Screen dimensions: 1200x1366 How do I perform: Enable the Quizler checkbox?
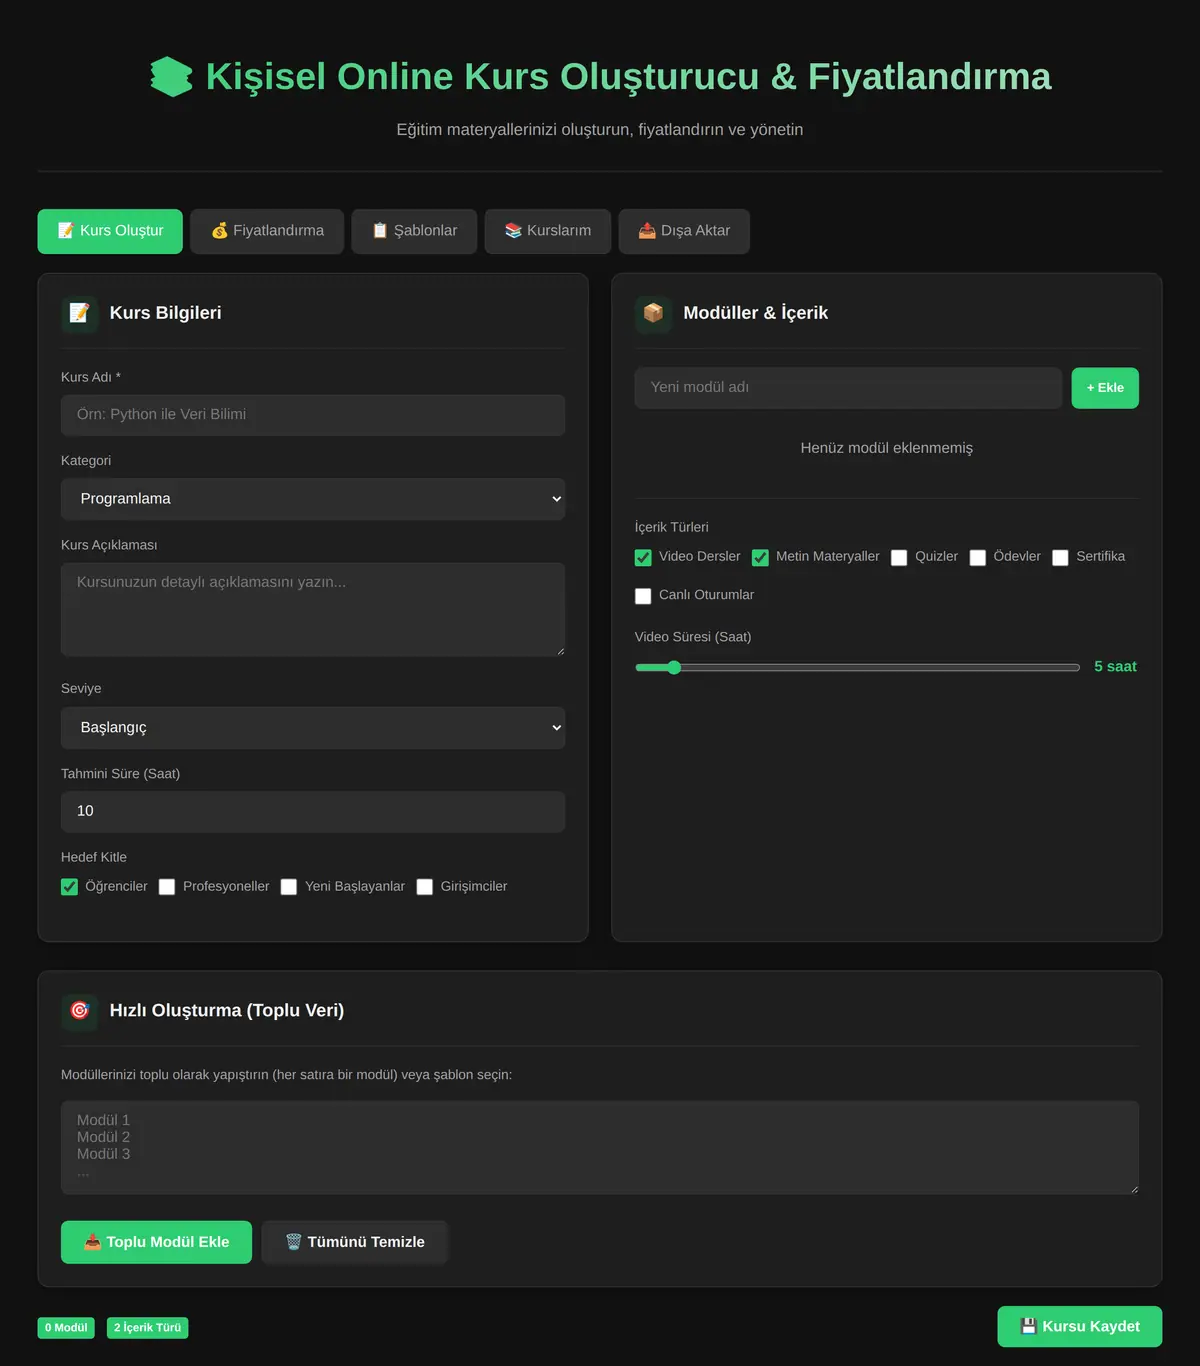pyautogui.click(x=899, y=557)
